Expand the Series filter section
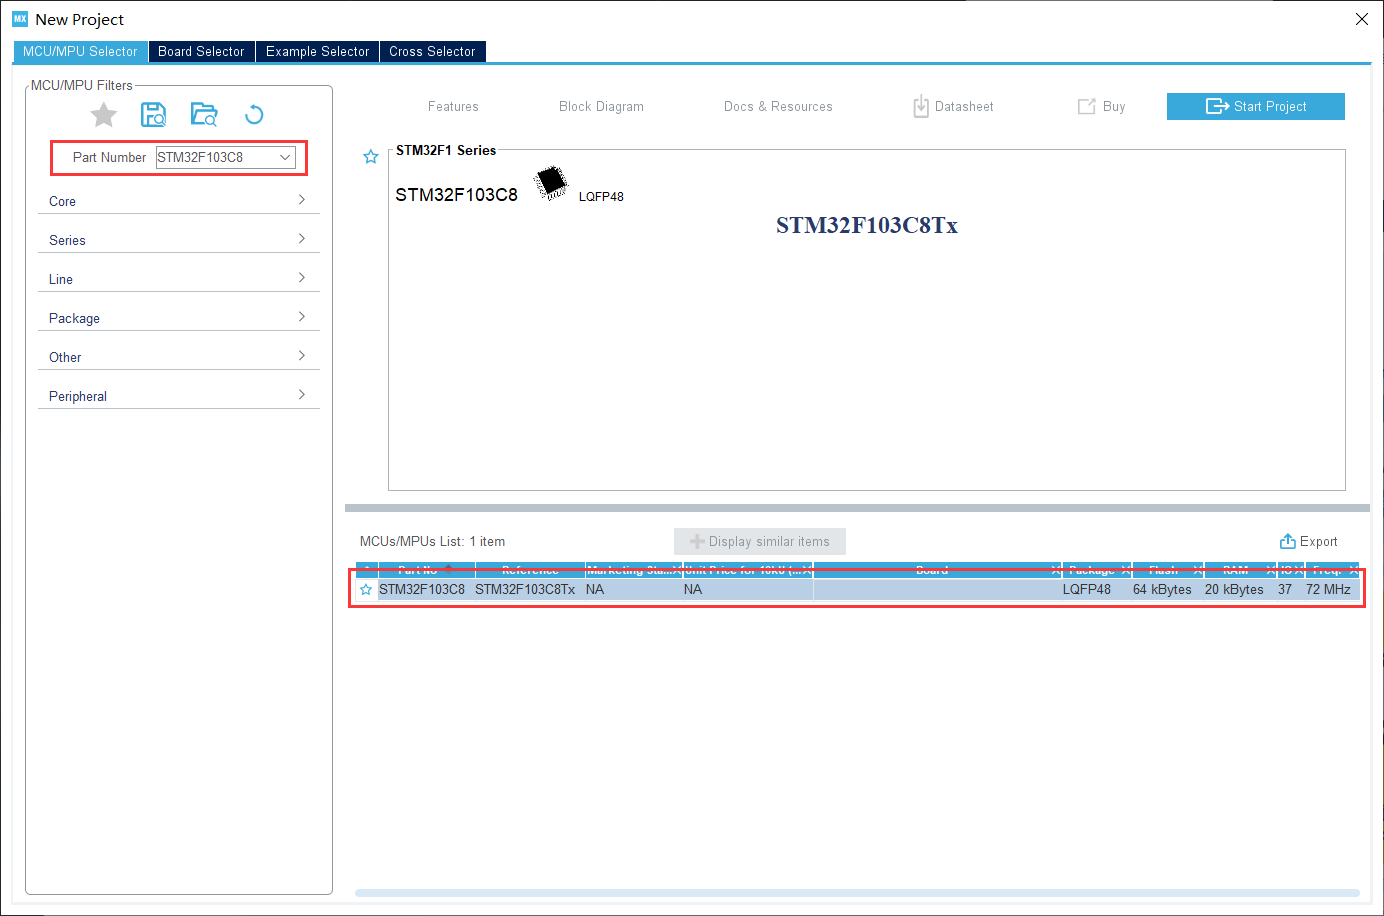The image size is (1384, 916). [x=178, y=240]
